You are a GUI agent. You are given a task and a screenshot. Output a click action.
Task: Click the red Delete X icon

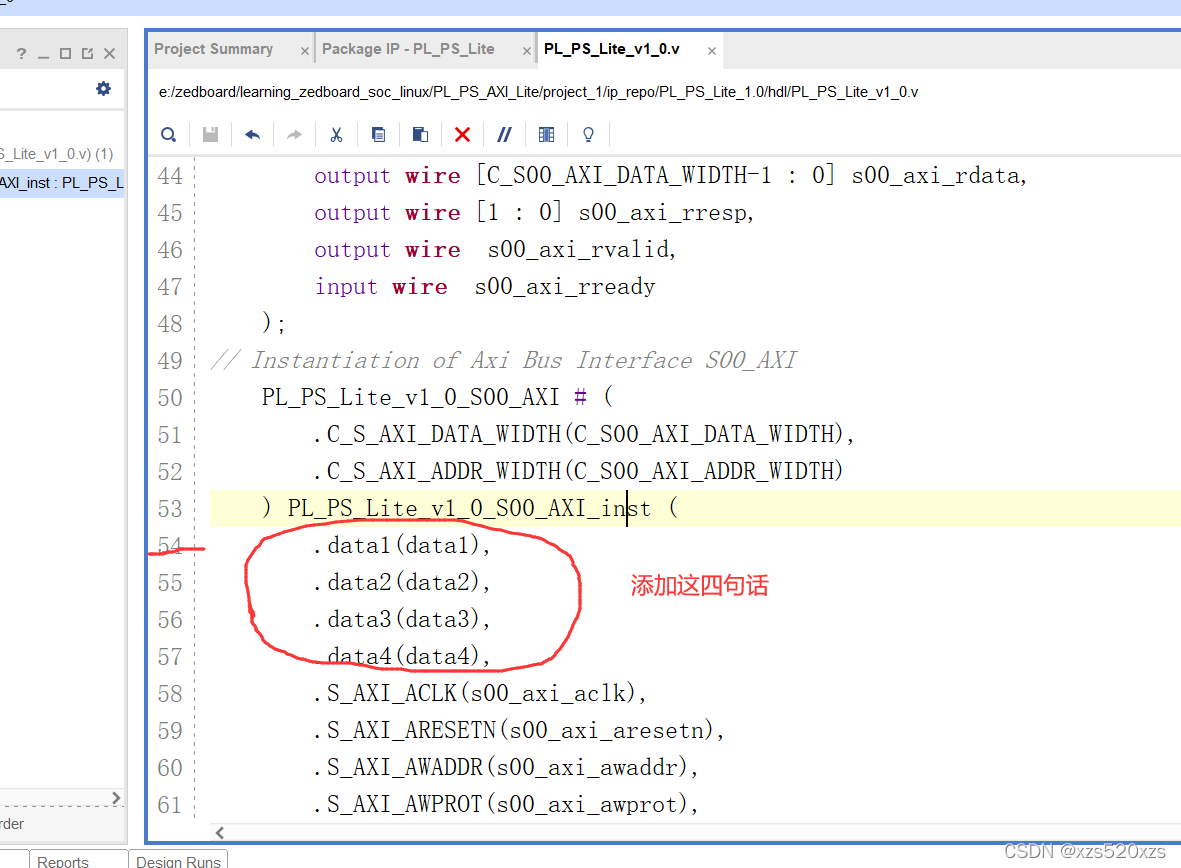pyautogui.click(x=462, y=135)
